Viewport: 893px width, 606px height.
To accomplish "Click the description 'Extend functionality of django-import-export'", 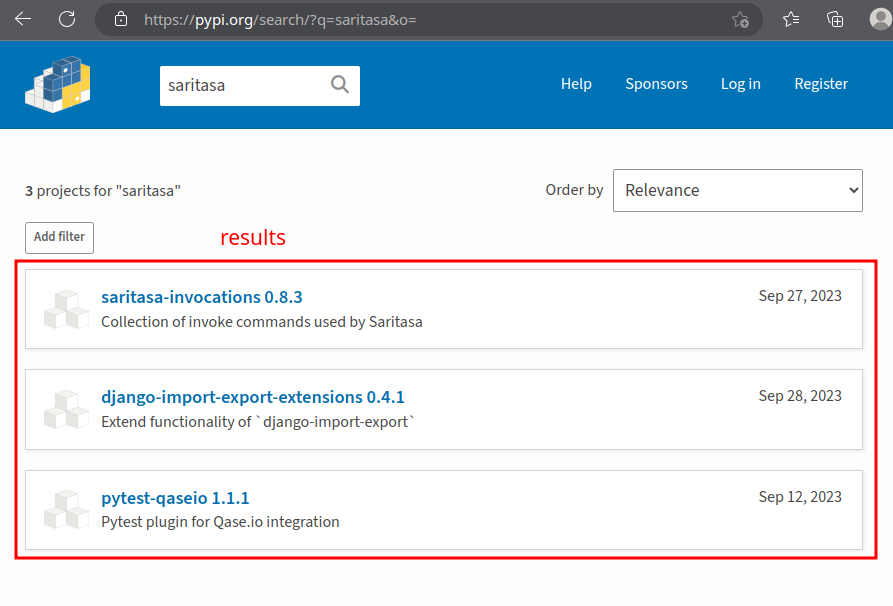I will coord(258,422).
